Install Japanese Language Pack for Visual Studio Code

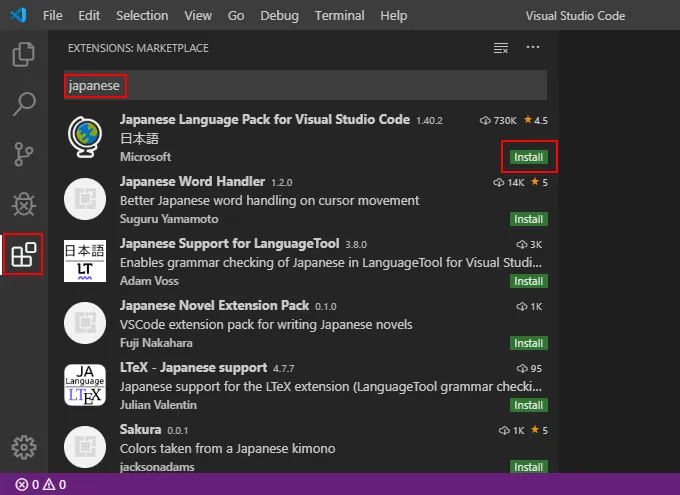click(x=529, y=157)
